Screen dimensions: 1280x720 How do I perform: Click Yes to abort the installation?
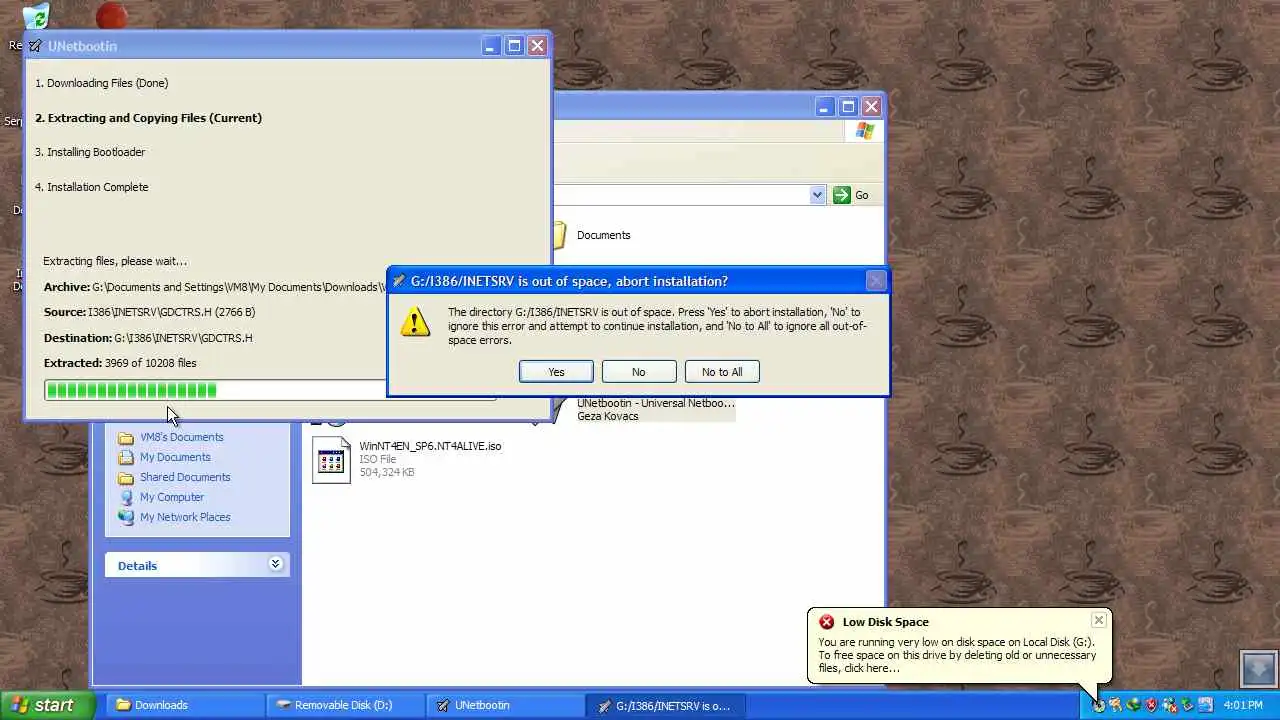pos(556,372)
